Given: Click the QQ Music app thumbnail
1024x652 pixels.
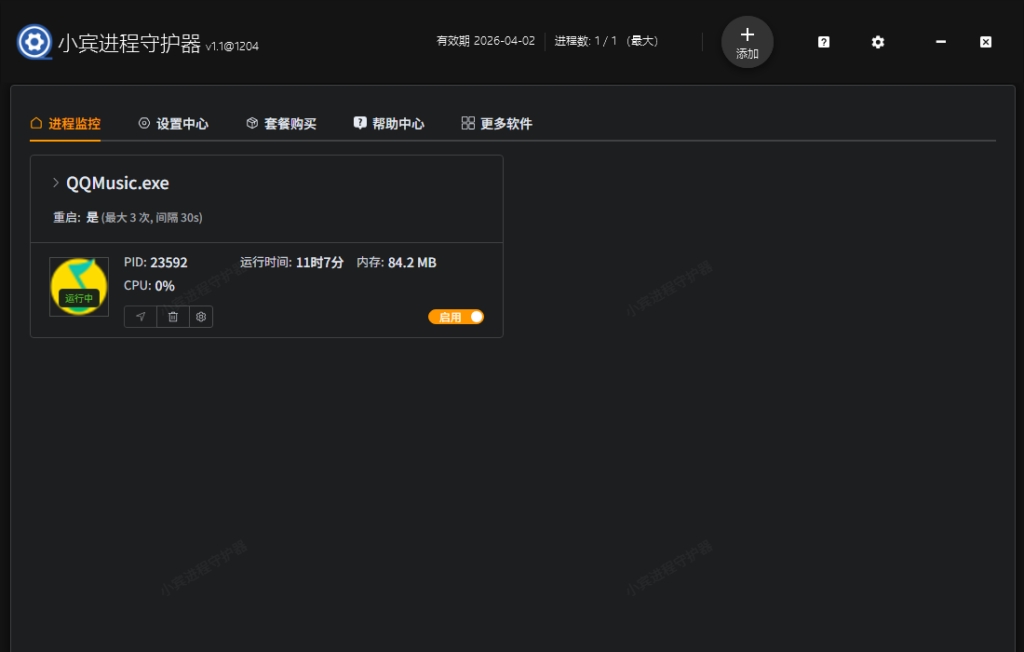Looking at the screenshot, I should pyautogui.click(x=78, y=286).
